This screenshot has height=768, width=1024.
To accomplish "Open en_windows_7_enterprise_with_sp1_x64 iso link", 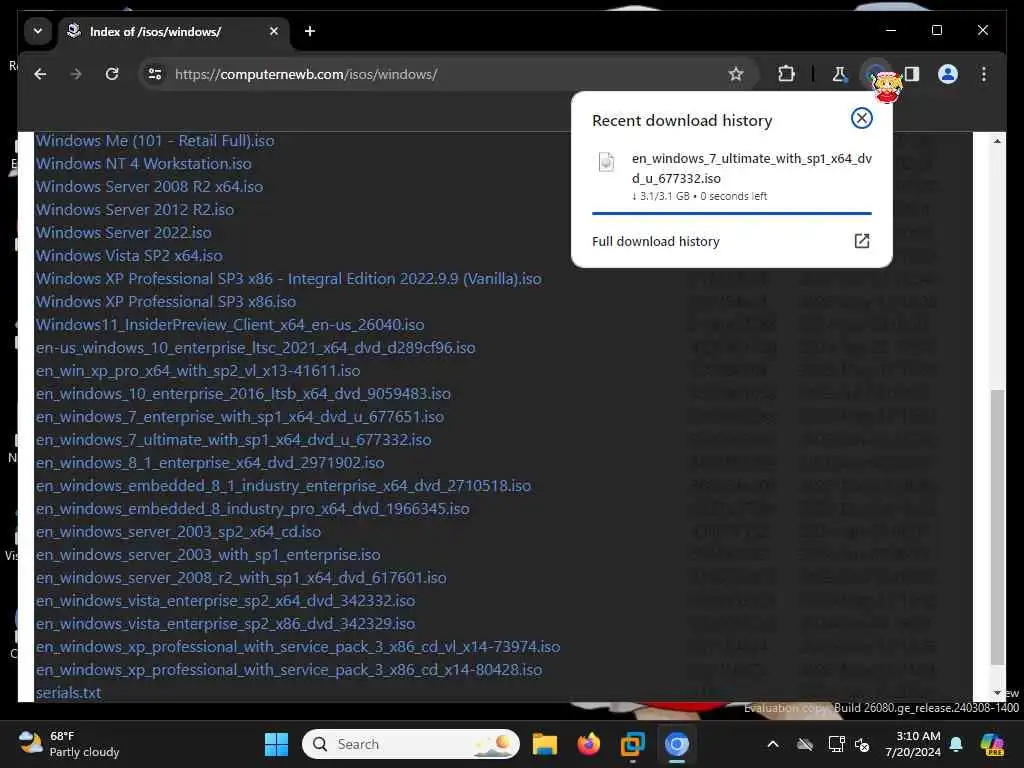I will click(240, 417).
